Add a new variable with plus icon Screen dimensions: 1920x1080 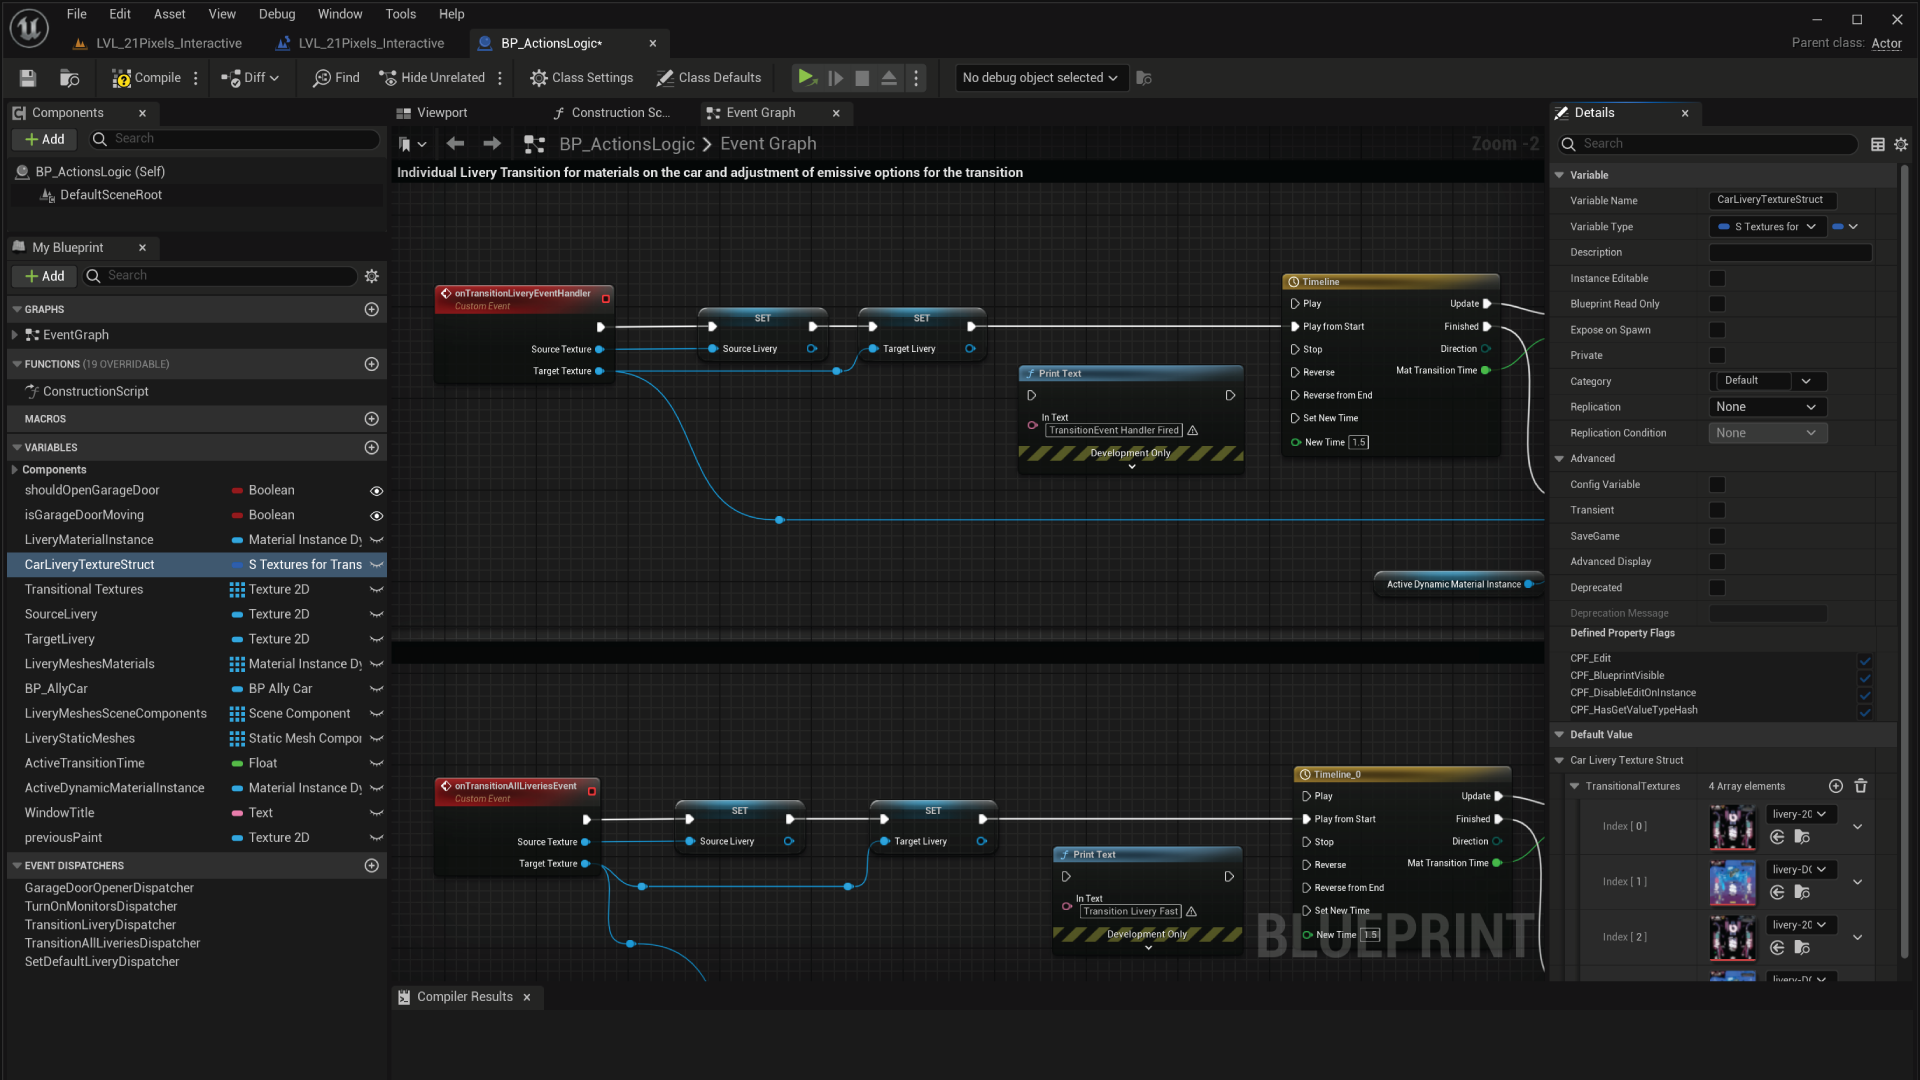371,448
